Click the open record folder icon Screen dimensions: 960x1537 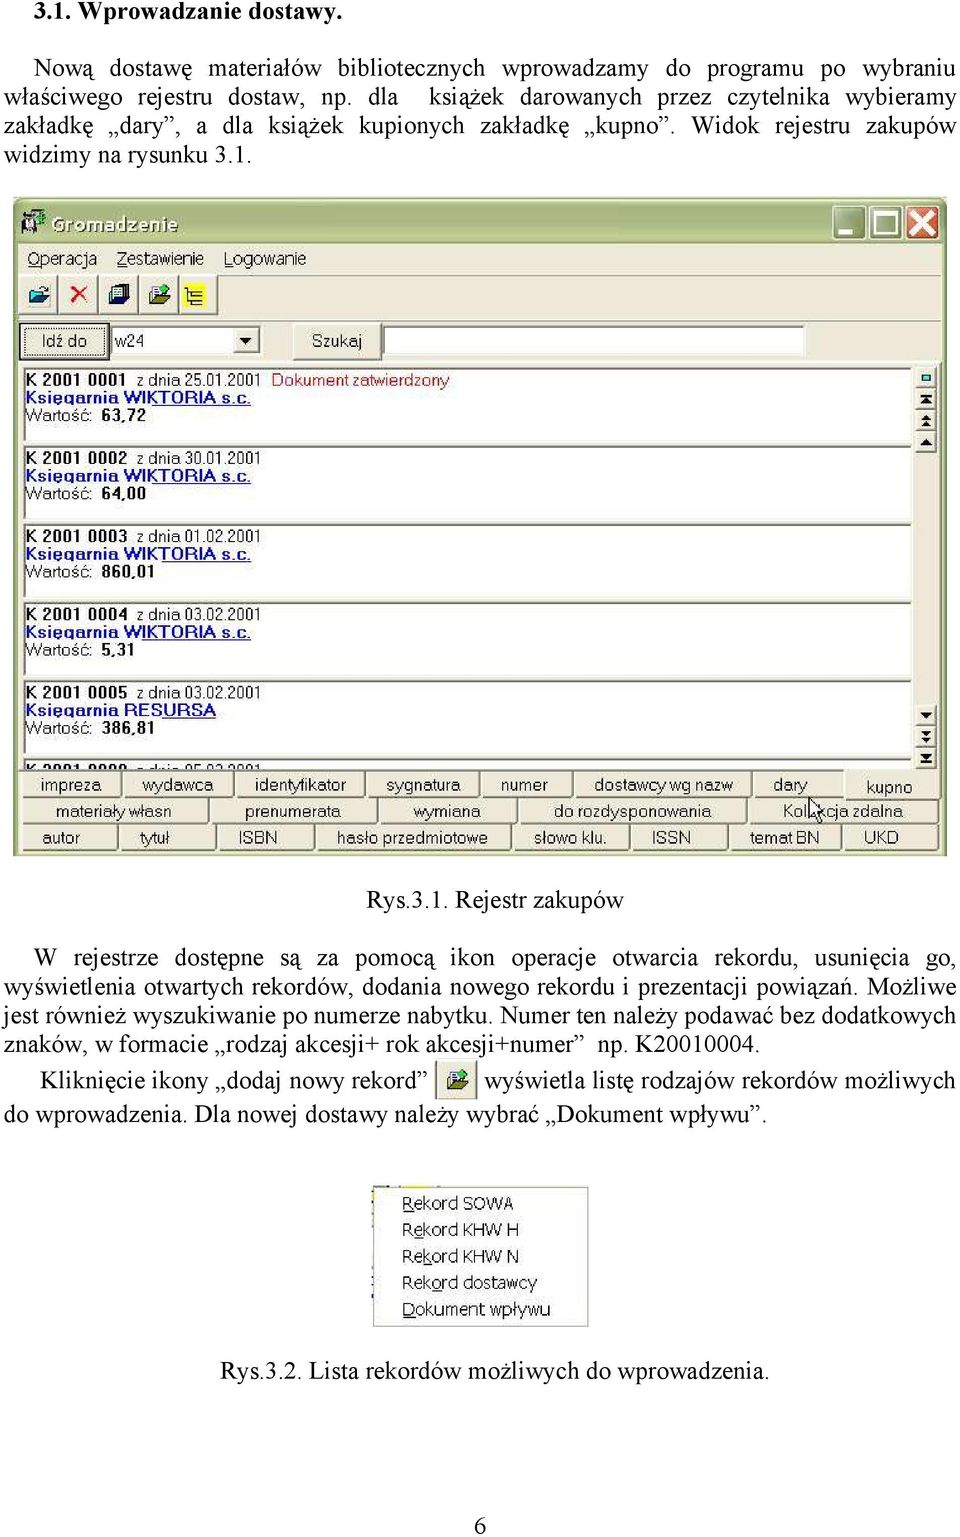pyautogui.click(x=39, y=294)
